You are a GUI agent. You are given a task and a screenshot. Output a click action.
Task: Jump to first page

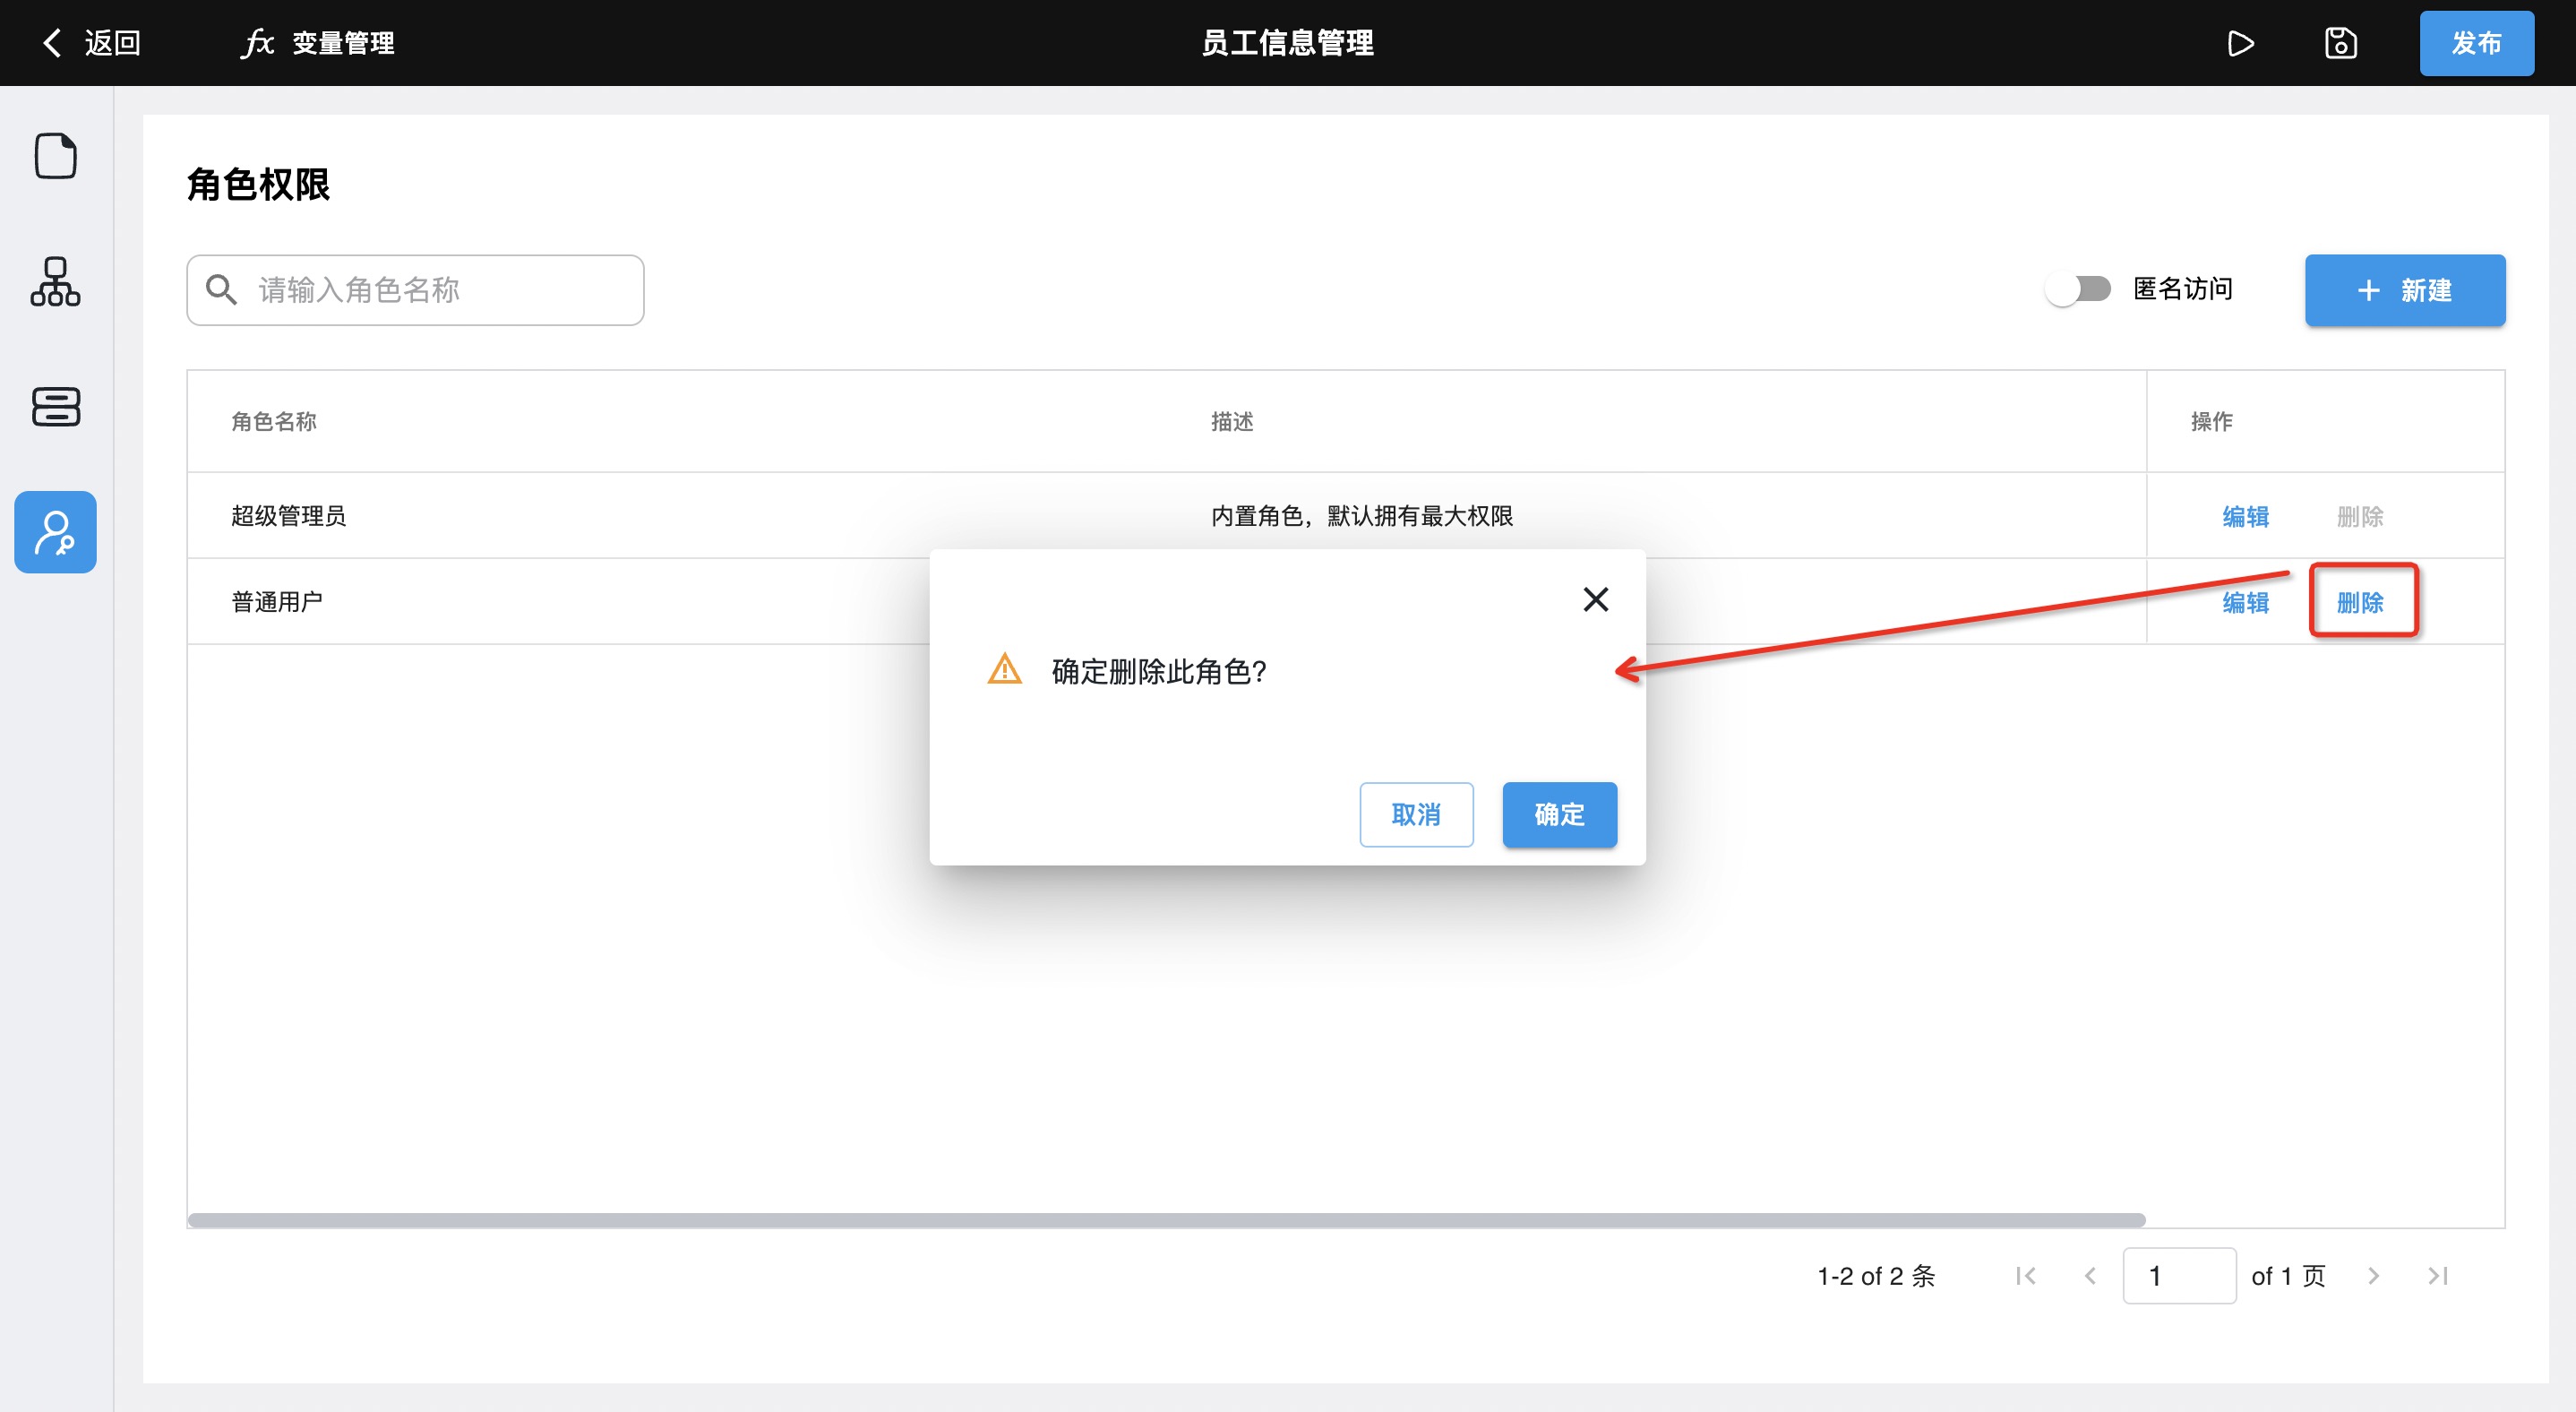click(2025, 1275)
